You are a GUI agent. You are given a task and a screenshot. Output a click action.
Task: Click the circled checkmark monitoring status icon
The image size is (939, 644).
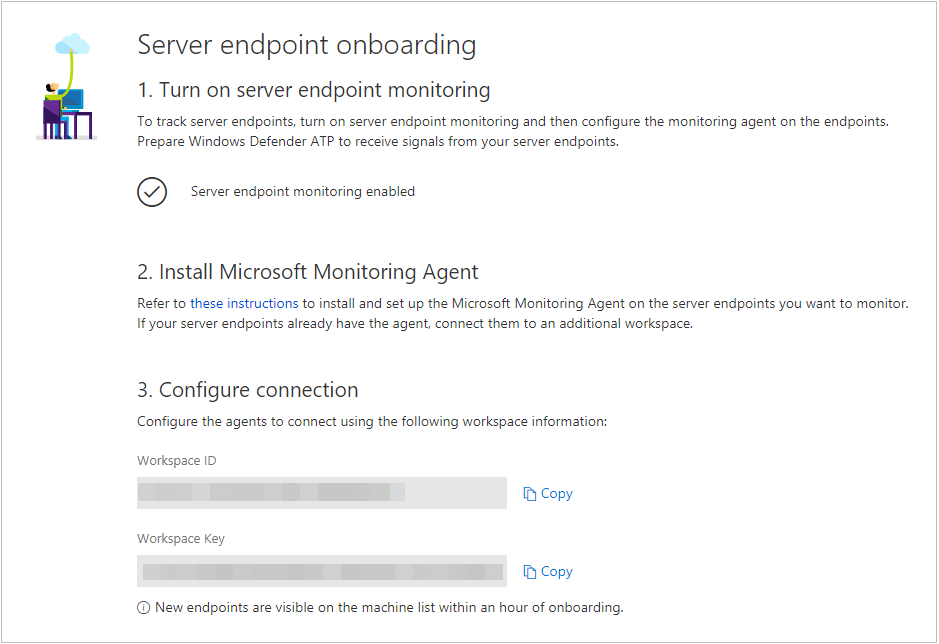pyautogui.click(x=152, y=192)
